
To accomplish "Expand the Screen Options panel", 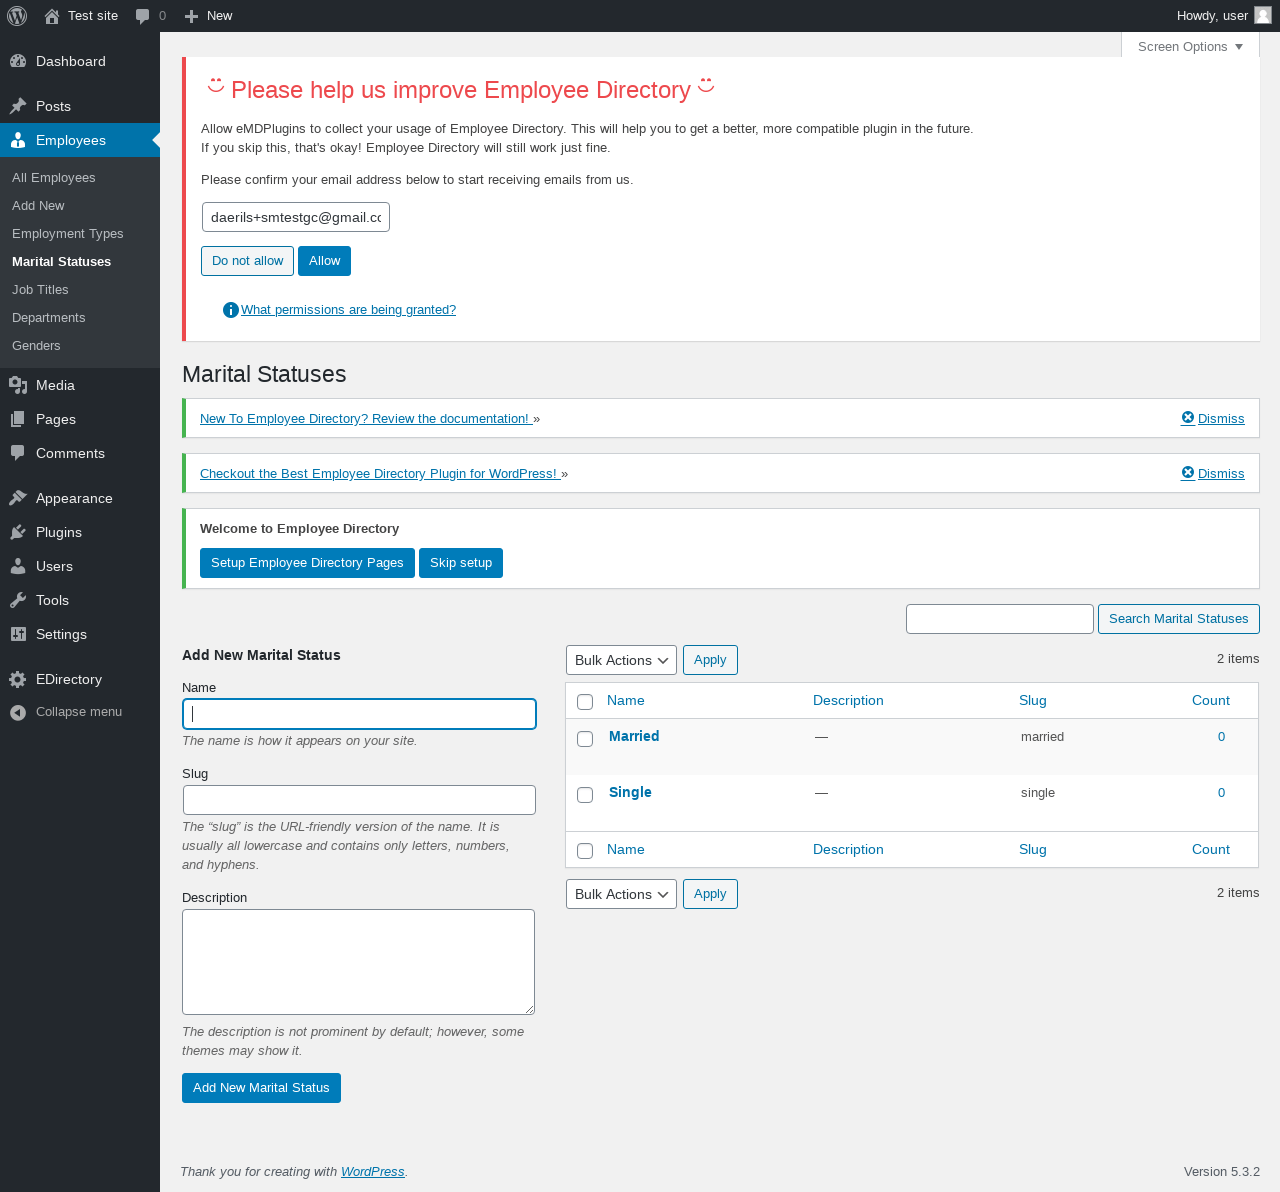I will click(x=1190, y=46).
